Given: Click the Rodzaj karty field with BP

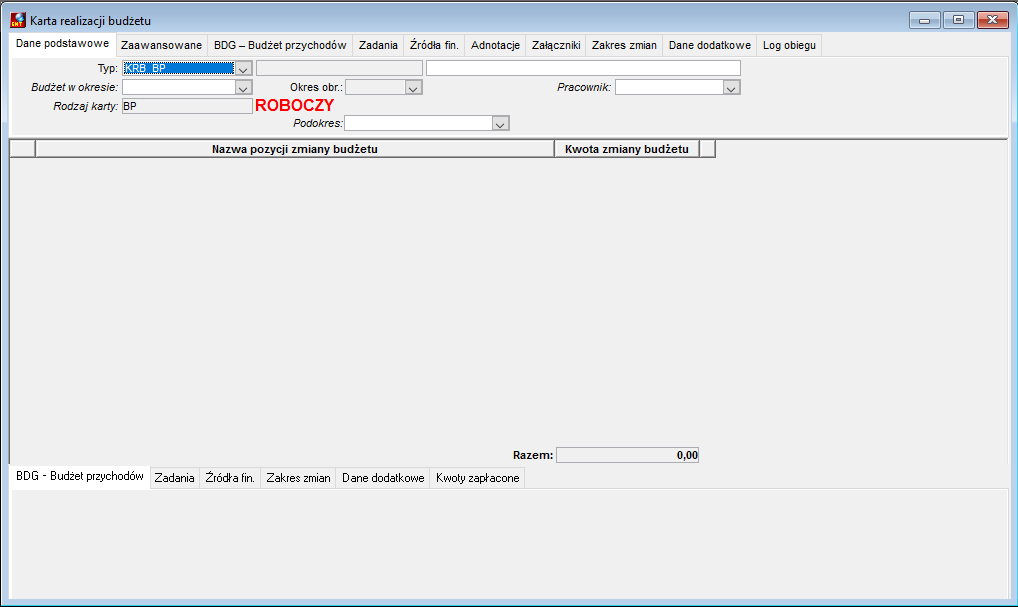Looking at the screenshot, I should click(187, 106).
